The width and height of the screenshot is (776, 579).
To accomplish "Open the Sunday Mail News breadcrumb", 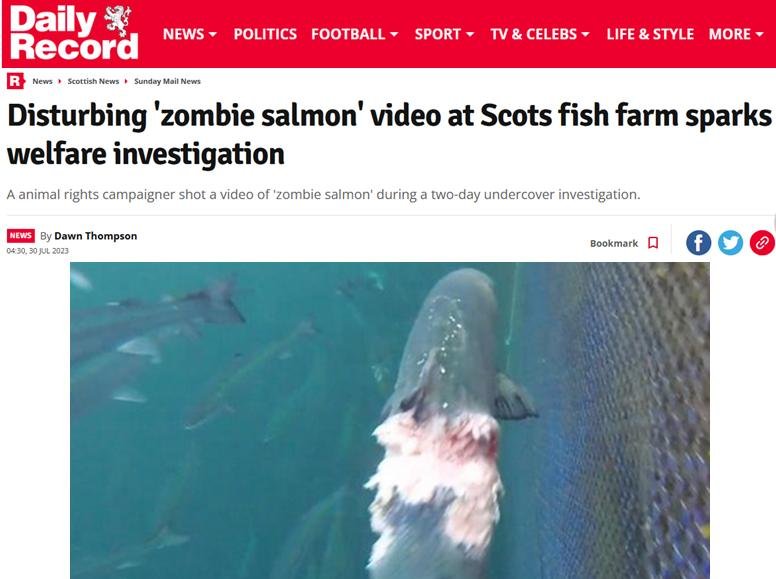I will [x=167, y=81].
